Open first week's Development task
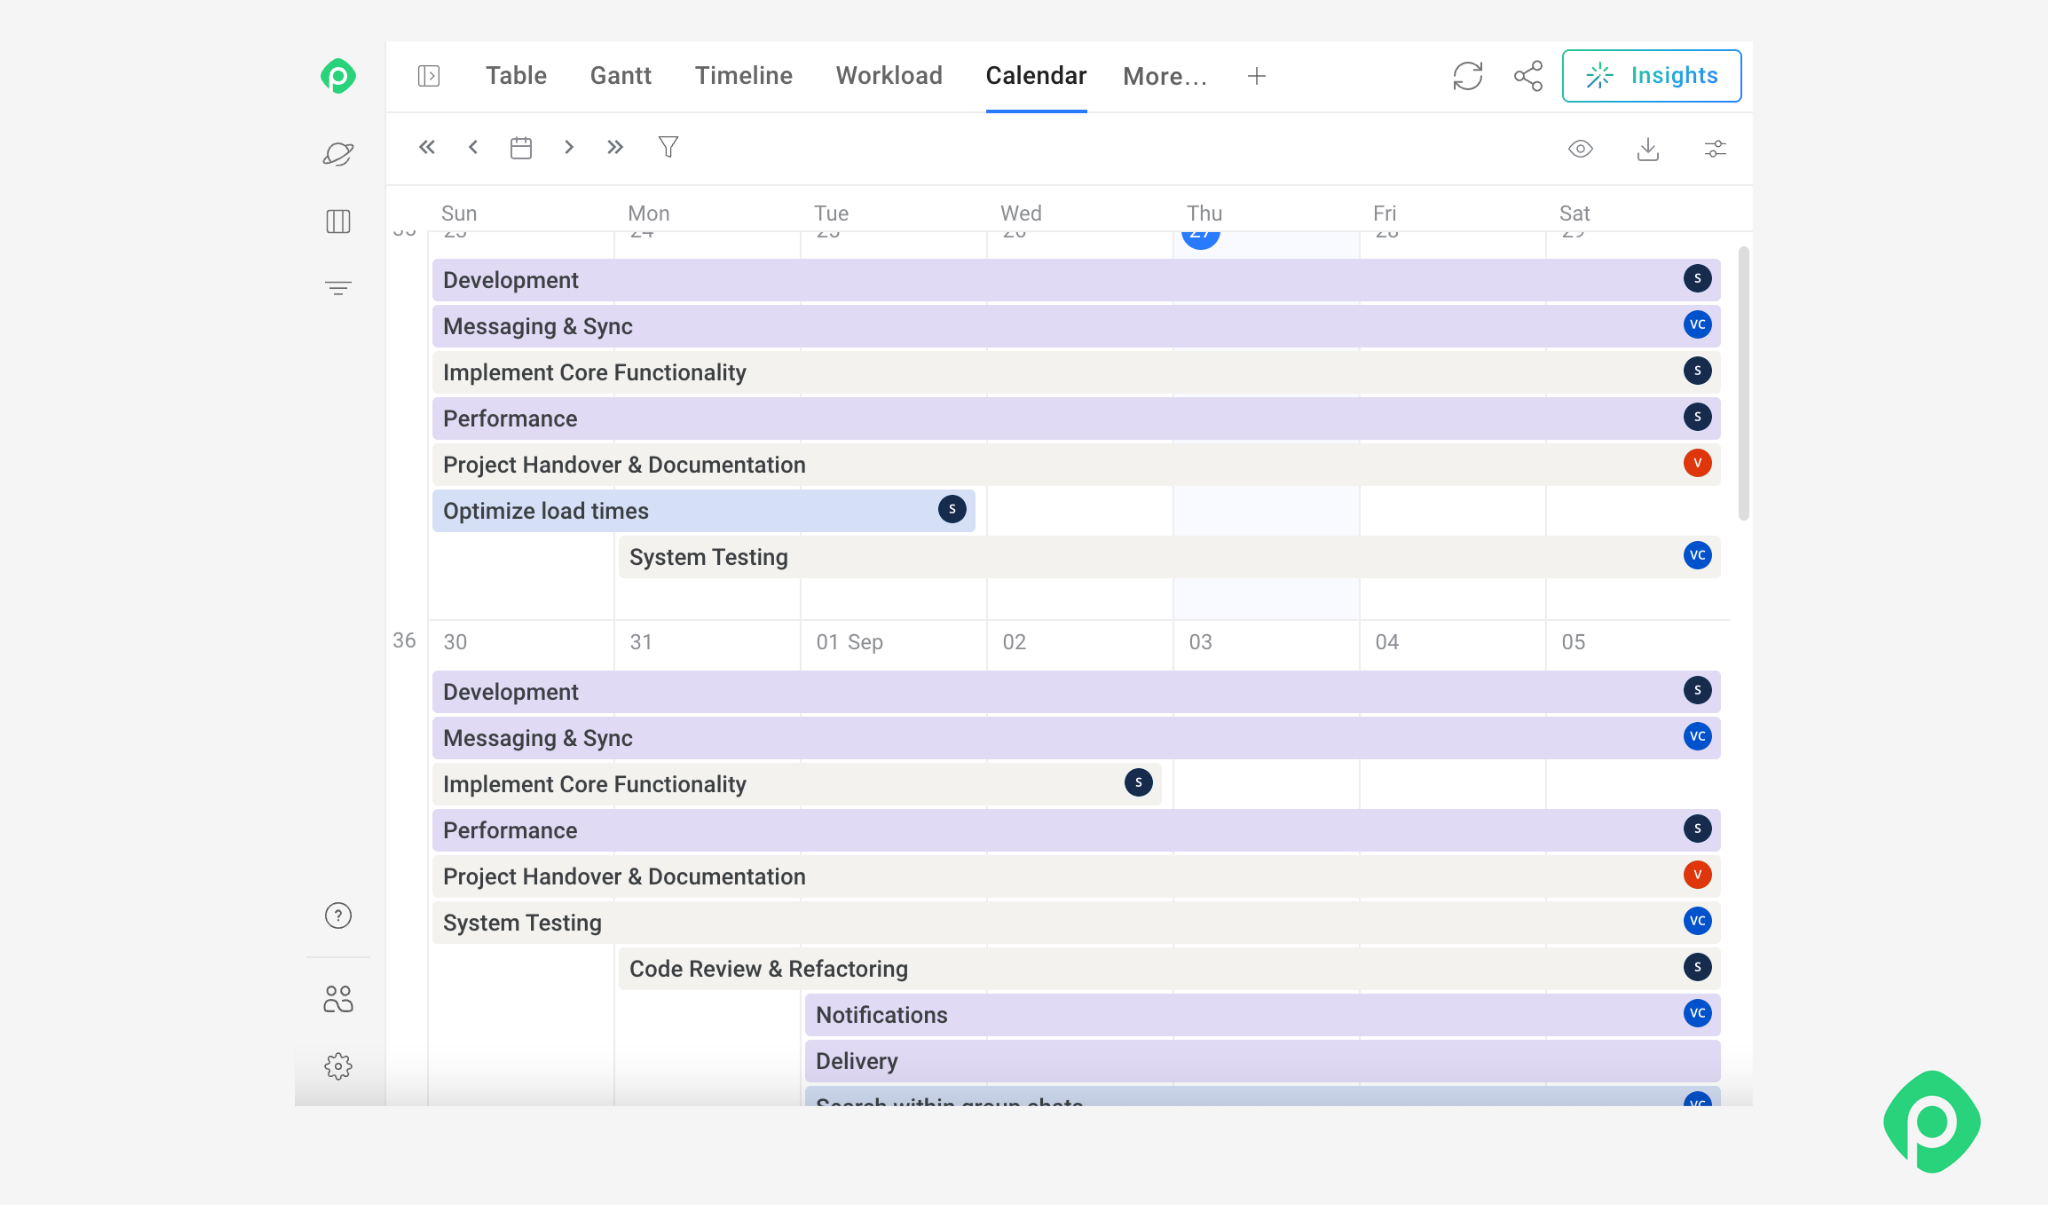This screenshot has width=2048, height=1205. click(x=1077, y=280)
